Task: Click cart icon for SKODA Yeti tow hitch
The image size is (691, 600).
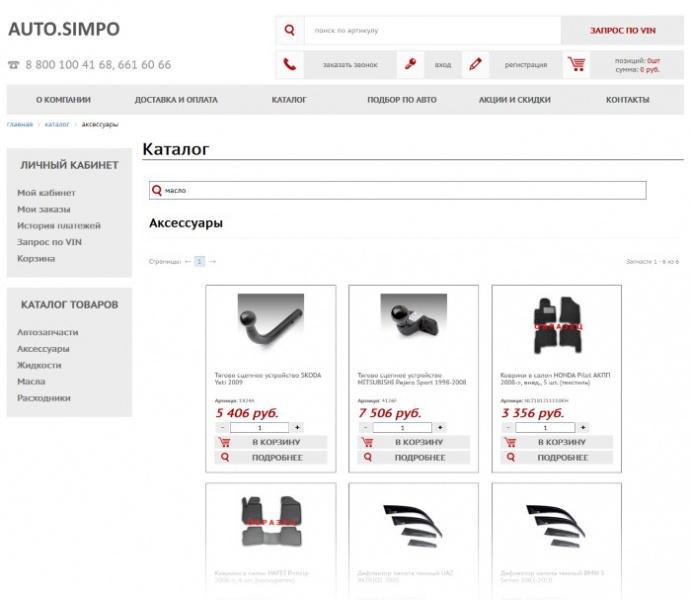Action: pos(225,442)
